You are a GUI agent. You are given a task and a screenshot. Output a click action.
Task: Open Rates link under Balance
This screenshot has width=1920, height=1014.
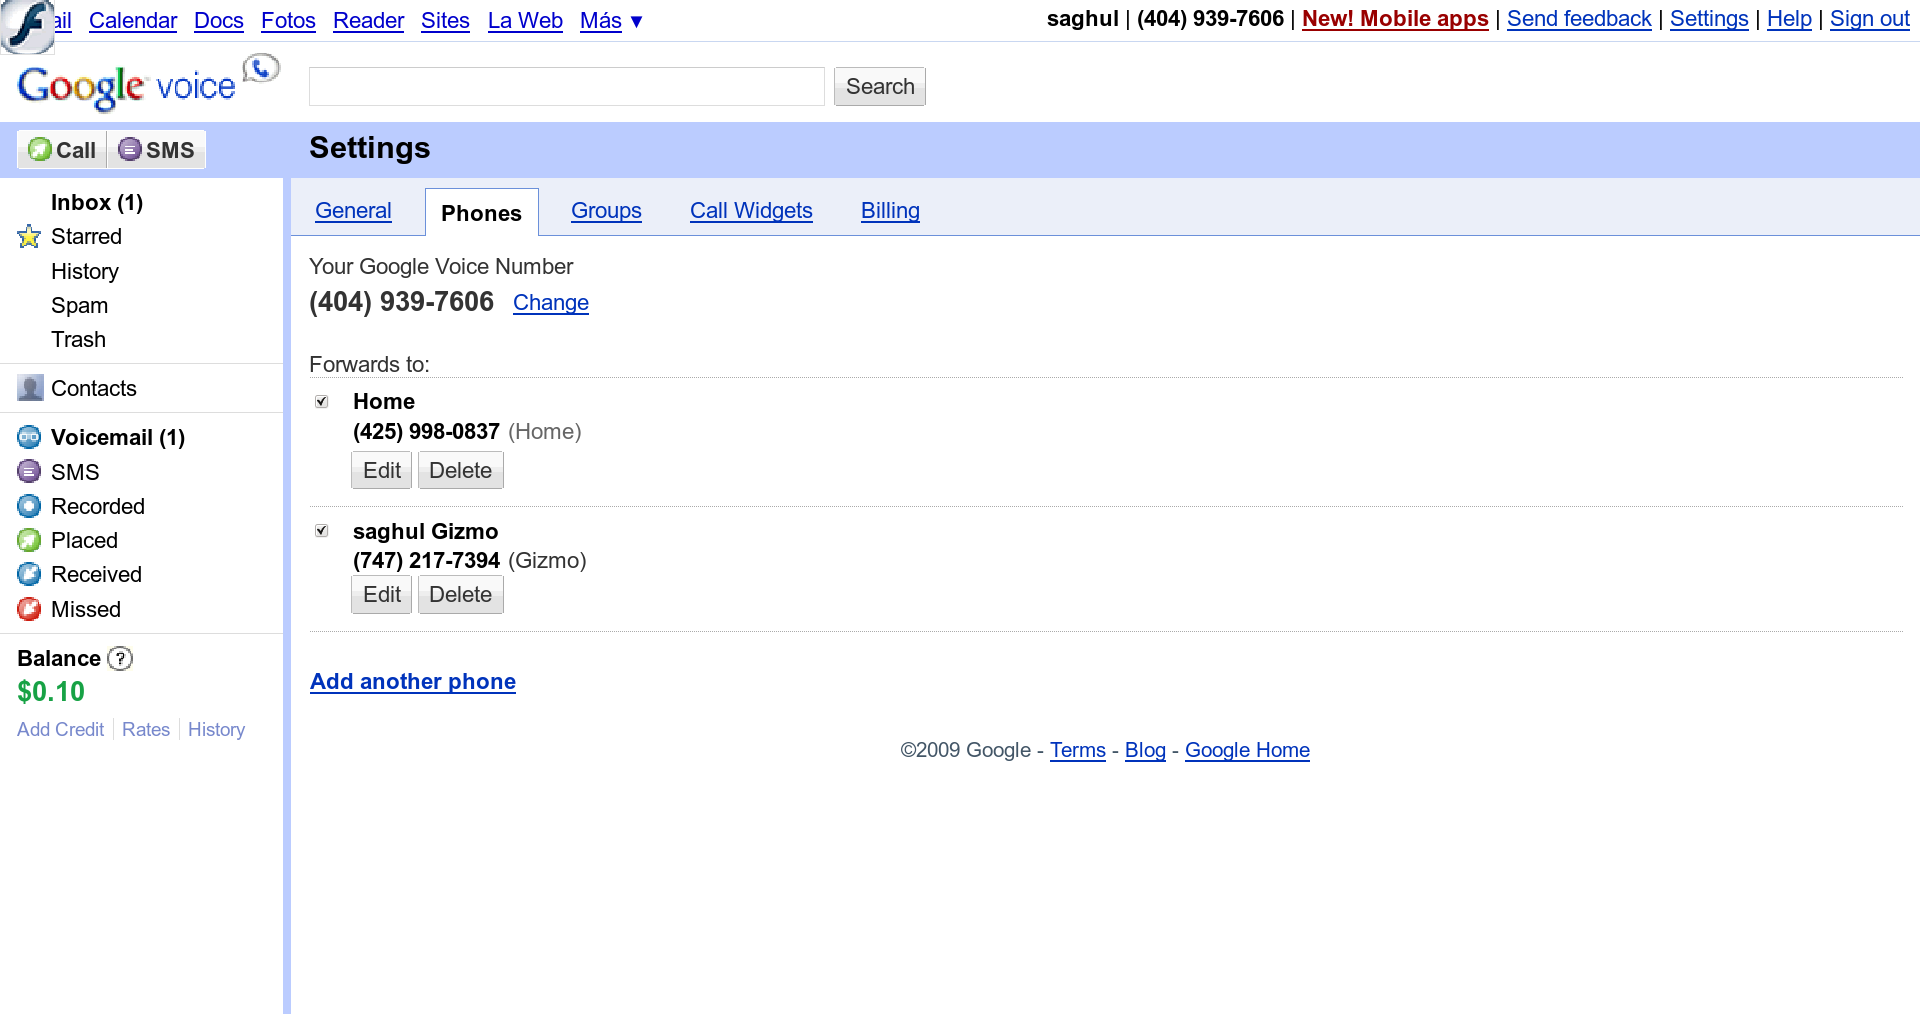(146, 730)
